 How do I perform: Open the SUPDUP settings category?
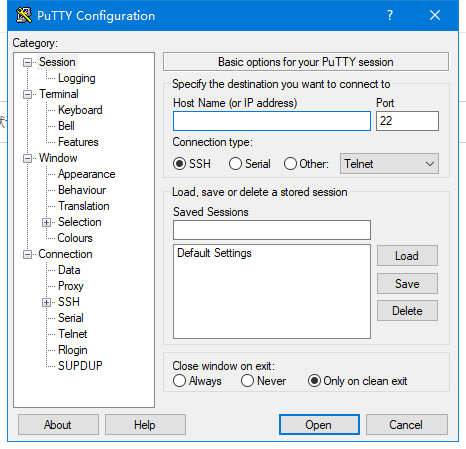(x=80, y=366)
